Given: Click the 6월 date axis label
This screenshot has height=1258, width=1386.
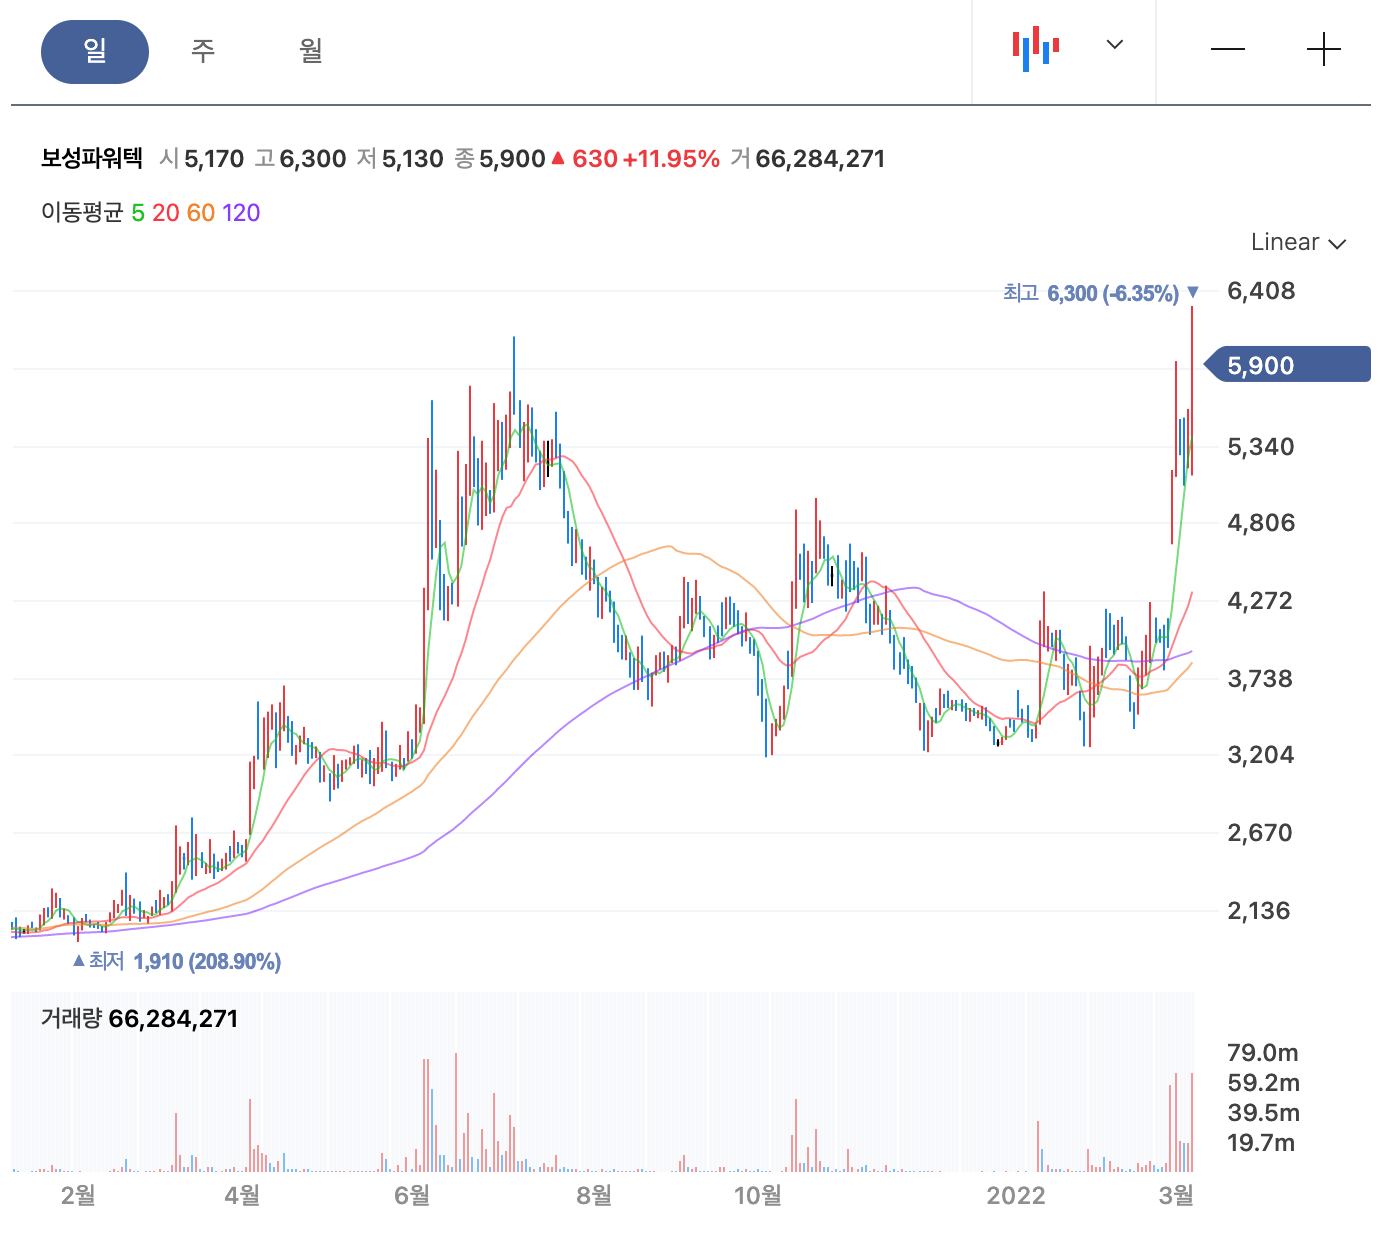Looking at the screenshot, I should pos(412,1195).
